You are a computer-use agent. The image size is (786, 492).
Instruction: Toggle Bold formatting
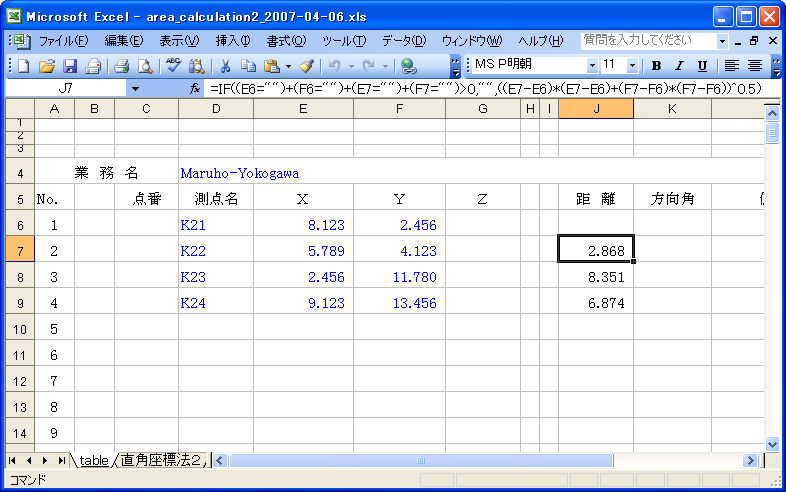[x=656, y=66]
